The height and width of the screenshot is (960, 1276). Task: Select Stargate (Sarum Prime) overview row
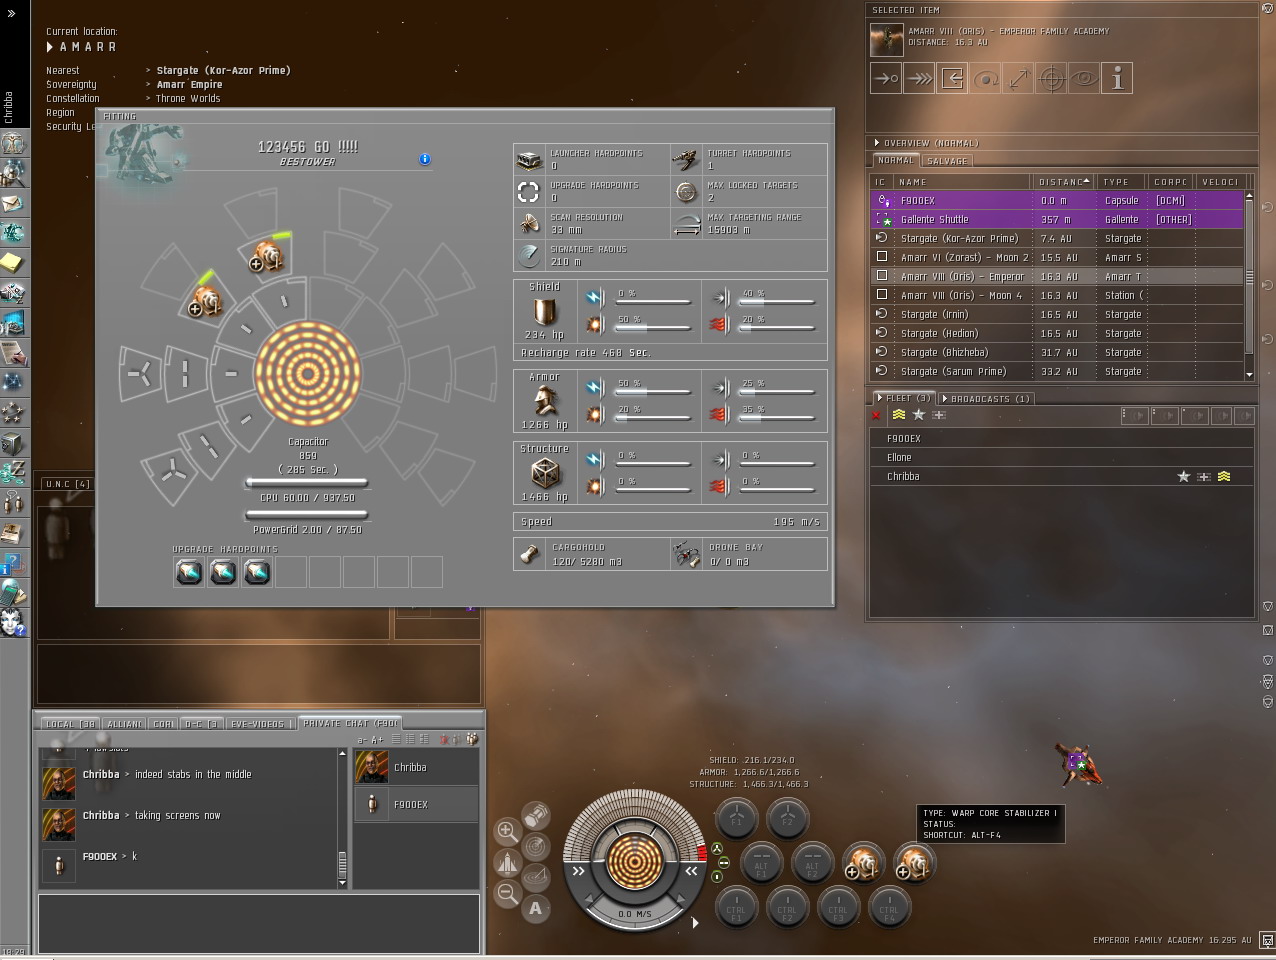tap(1057, 371)
